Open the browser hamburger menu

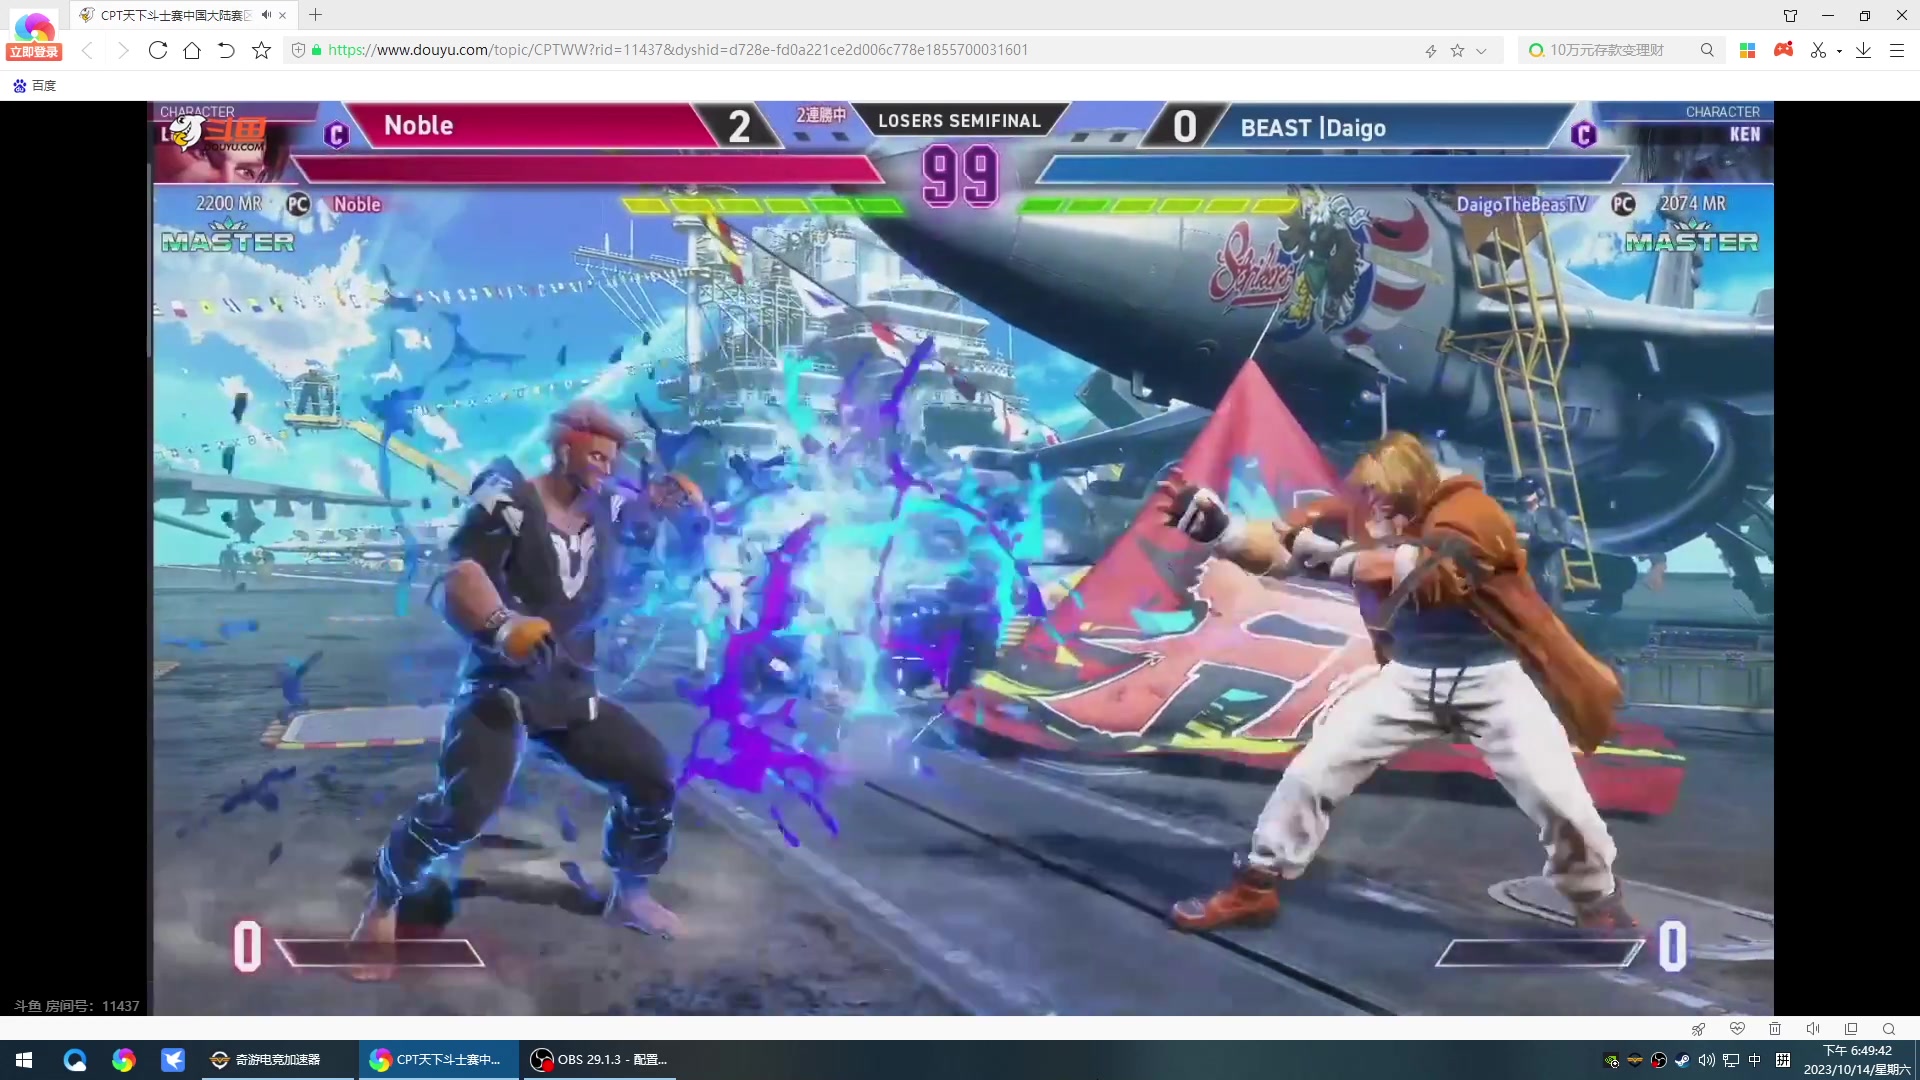click(1897, 50)
